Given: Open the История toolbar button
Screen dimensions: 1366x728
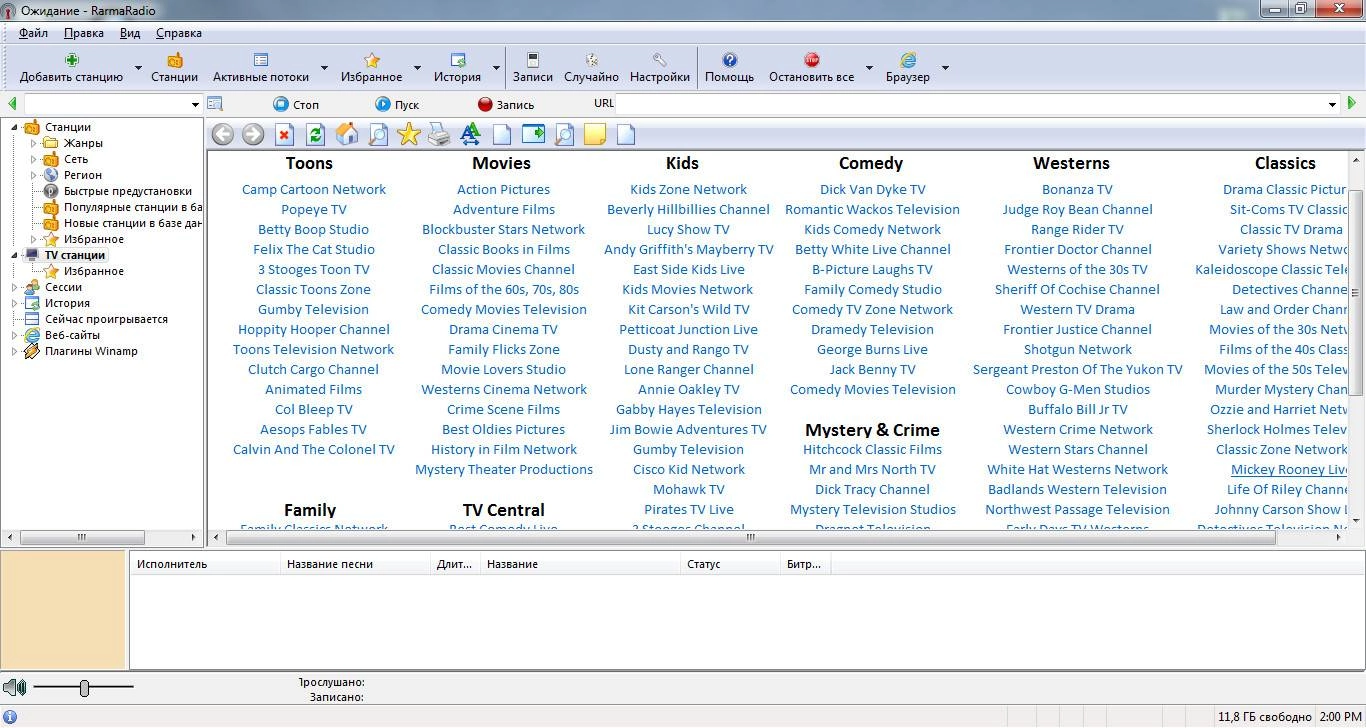Looking at the screenshot, I should (457, 68).
